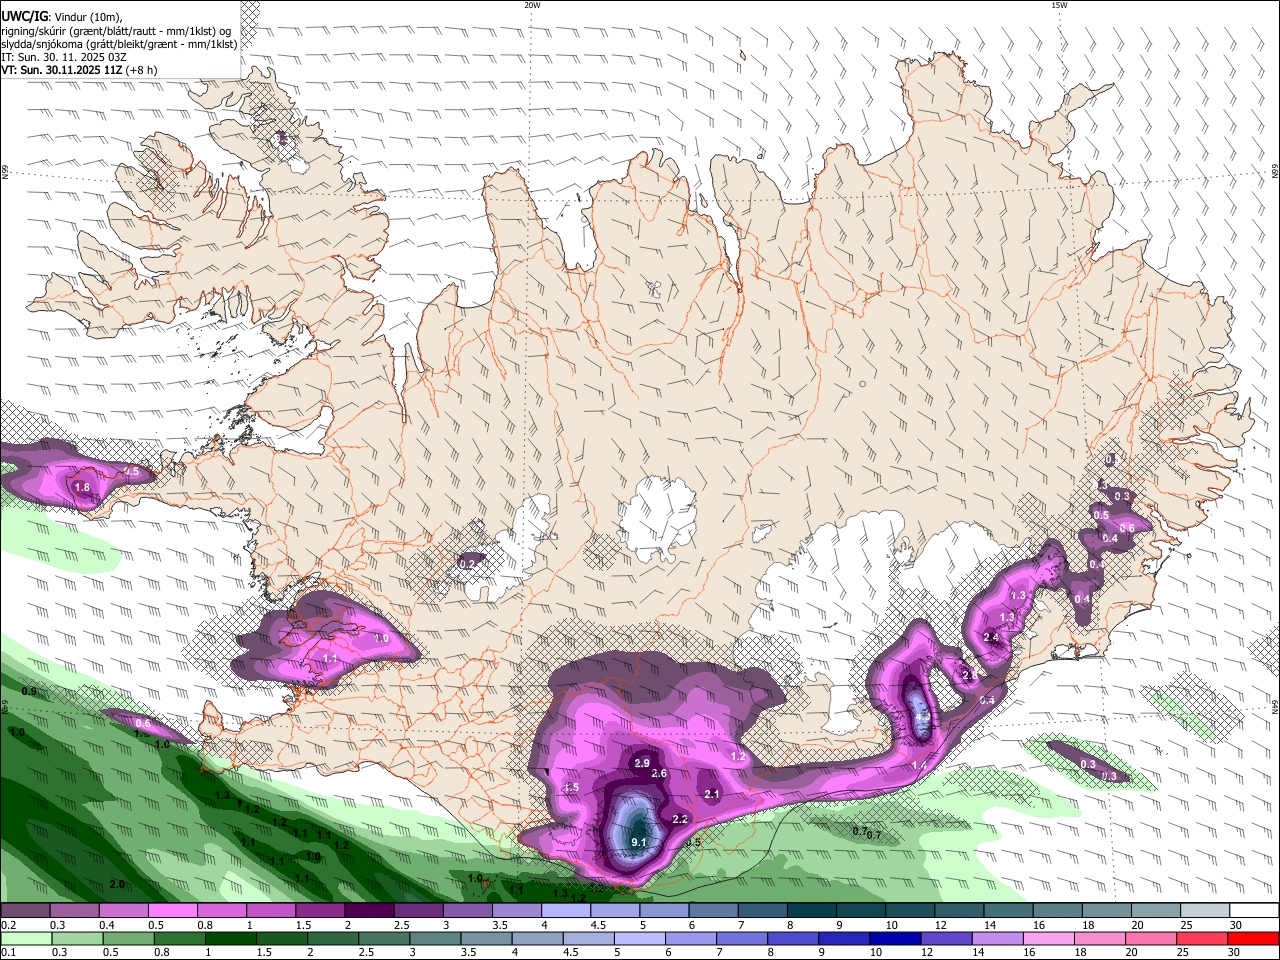
Task: Click the lavender 4–4.5 snow legend swatch
Action: (564, 910)
